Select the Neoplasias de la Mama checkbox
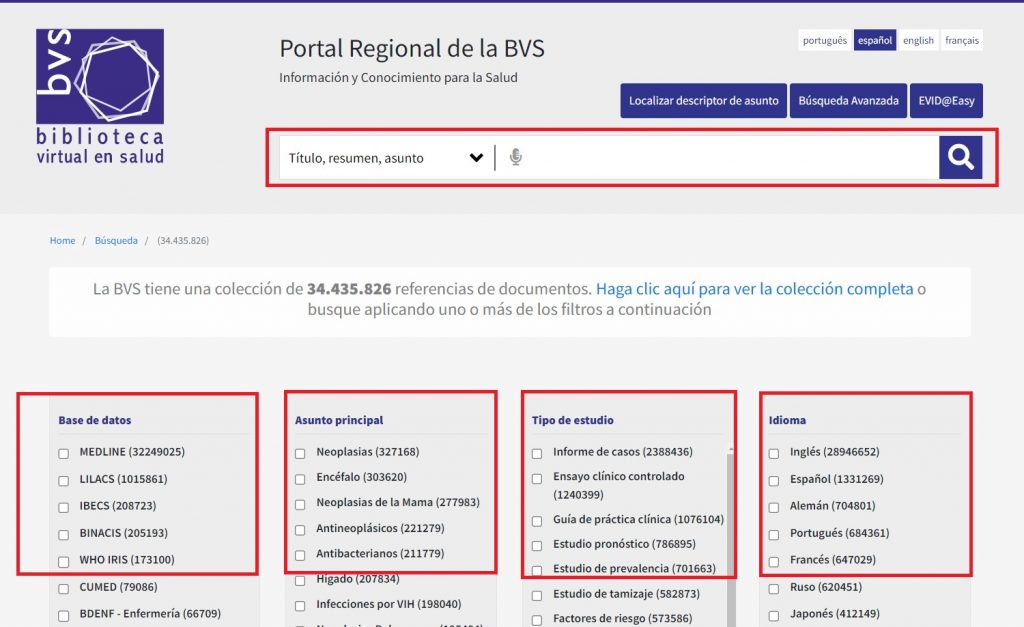 pos(300,504)
